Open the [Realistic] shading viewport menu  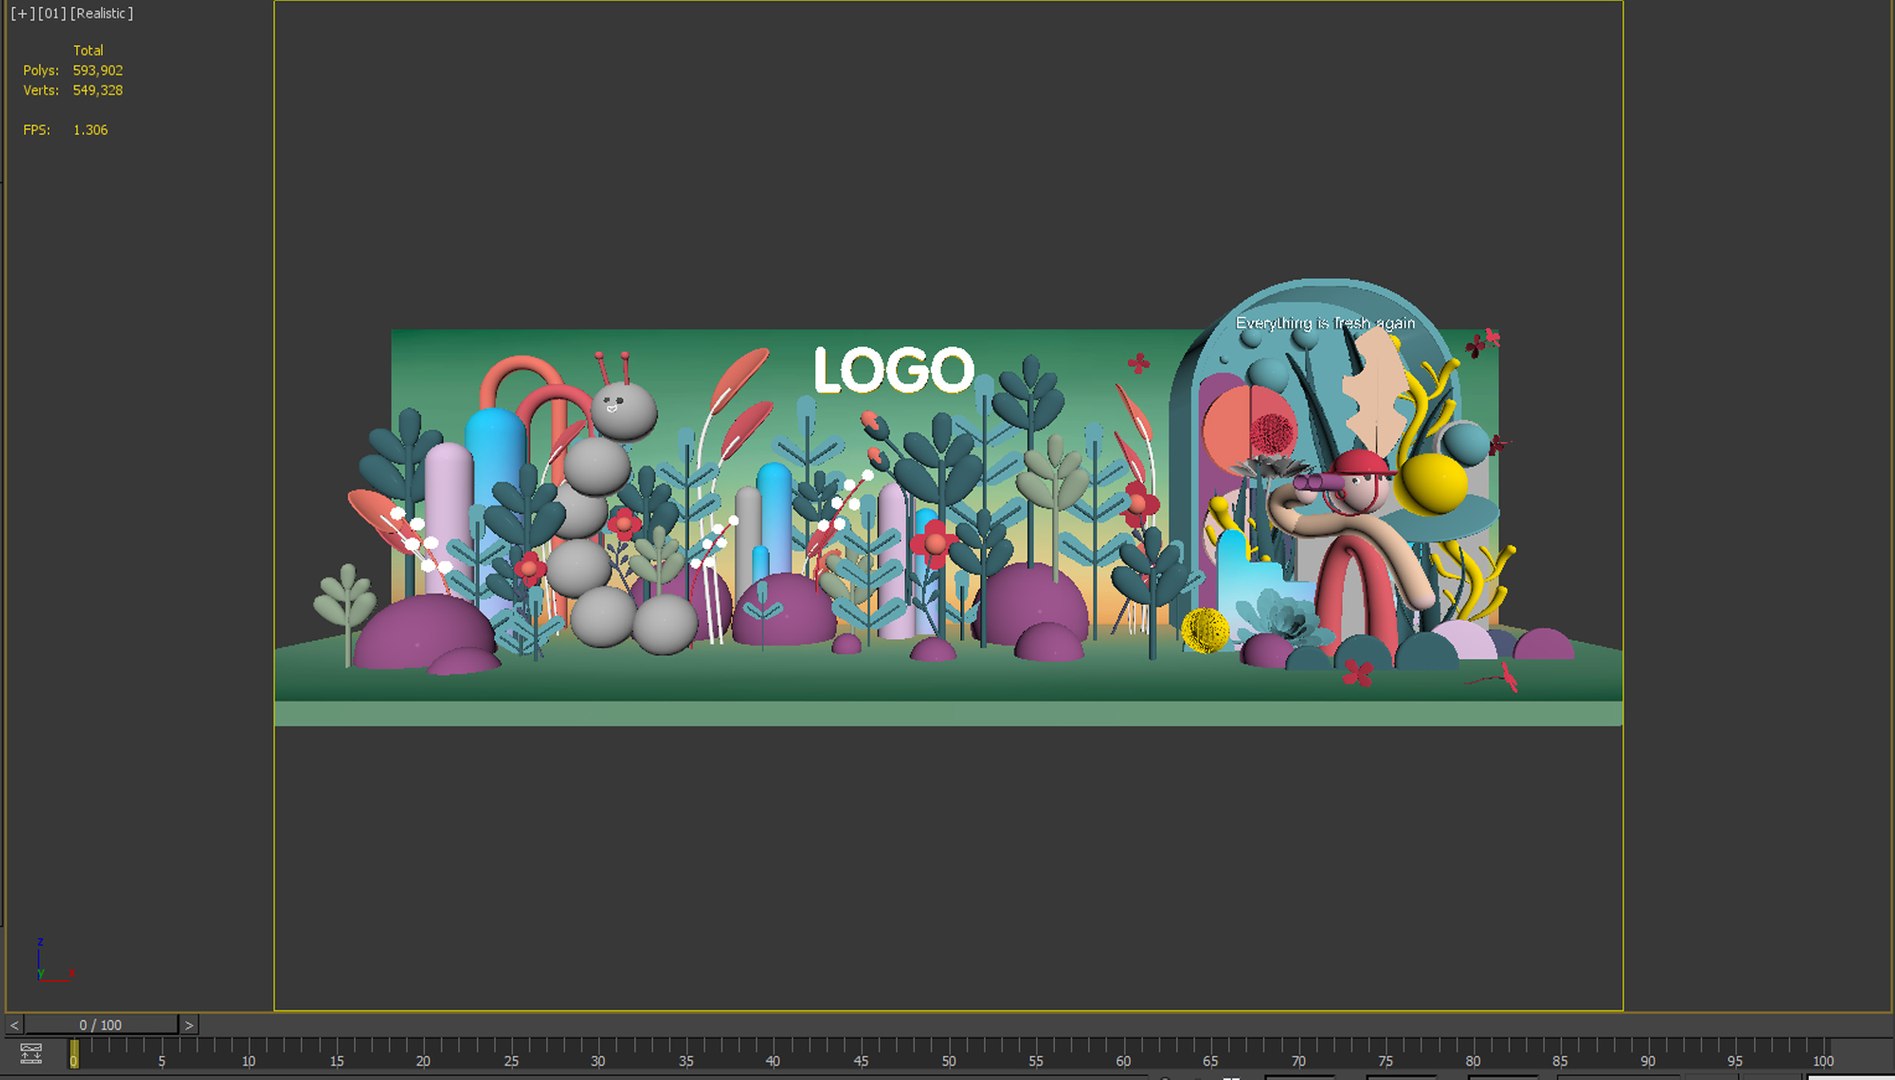(x=101, y=13)
